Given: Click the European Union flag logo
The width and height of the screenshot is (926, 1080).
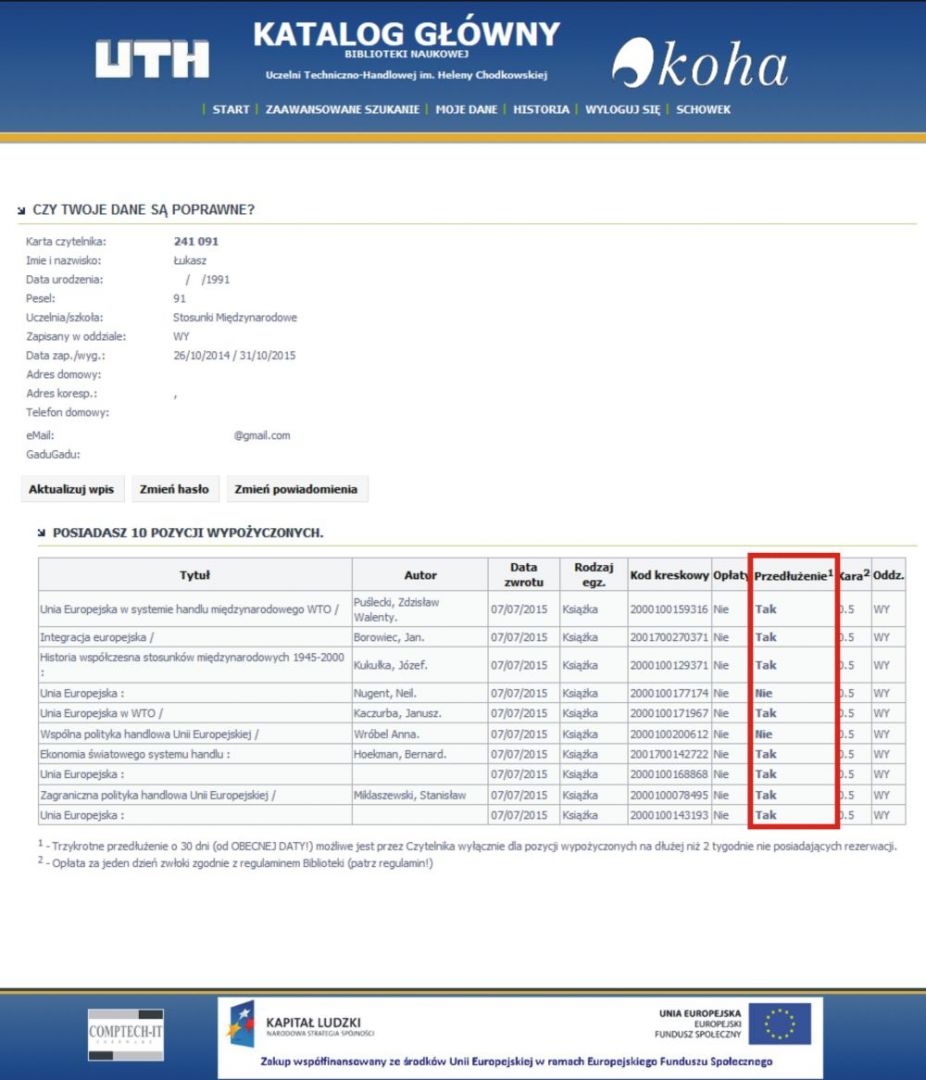Looking at the screenshot, I should (780, 1024).
